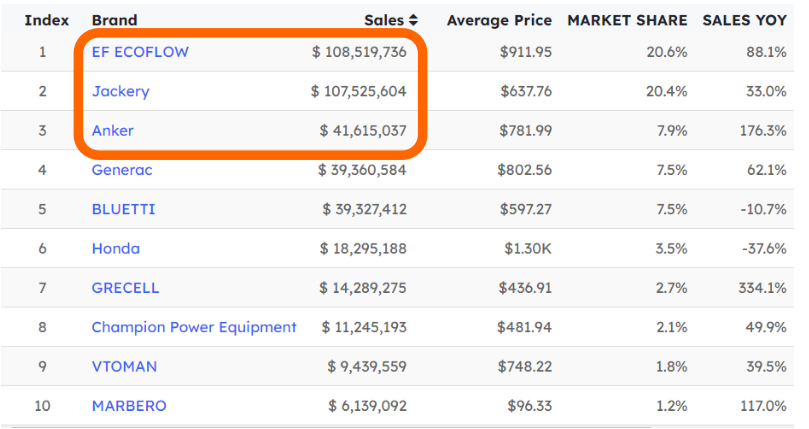Click the Average Price column header
The width and height of the screenshot is (809, 429).
[498, 20]
